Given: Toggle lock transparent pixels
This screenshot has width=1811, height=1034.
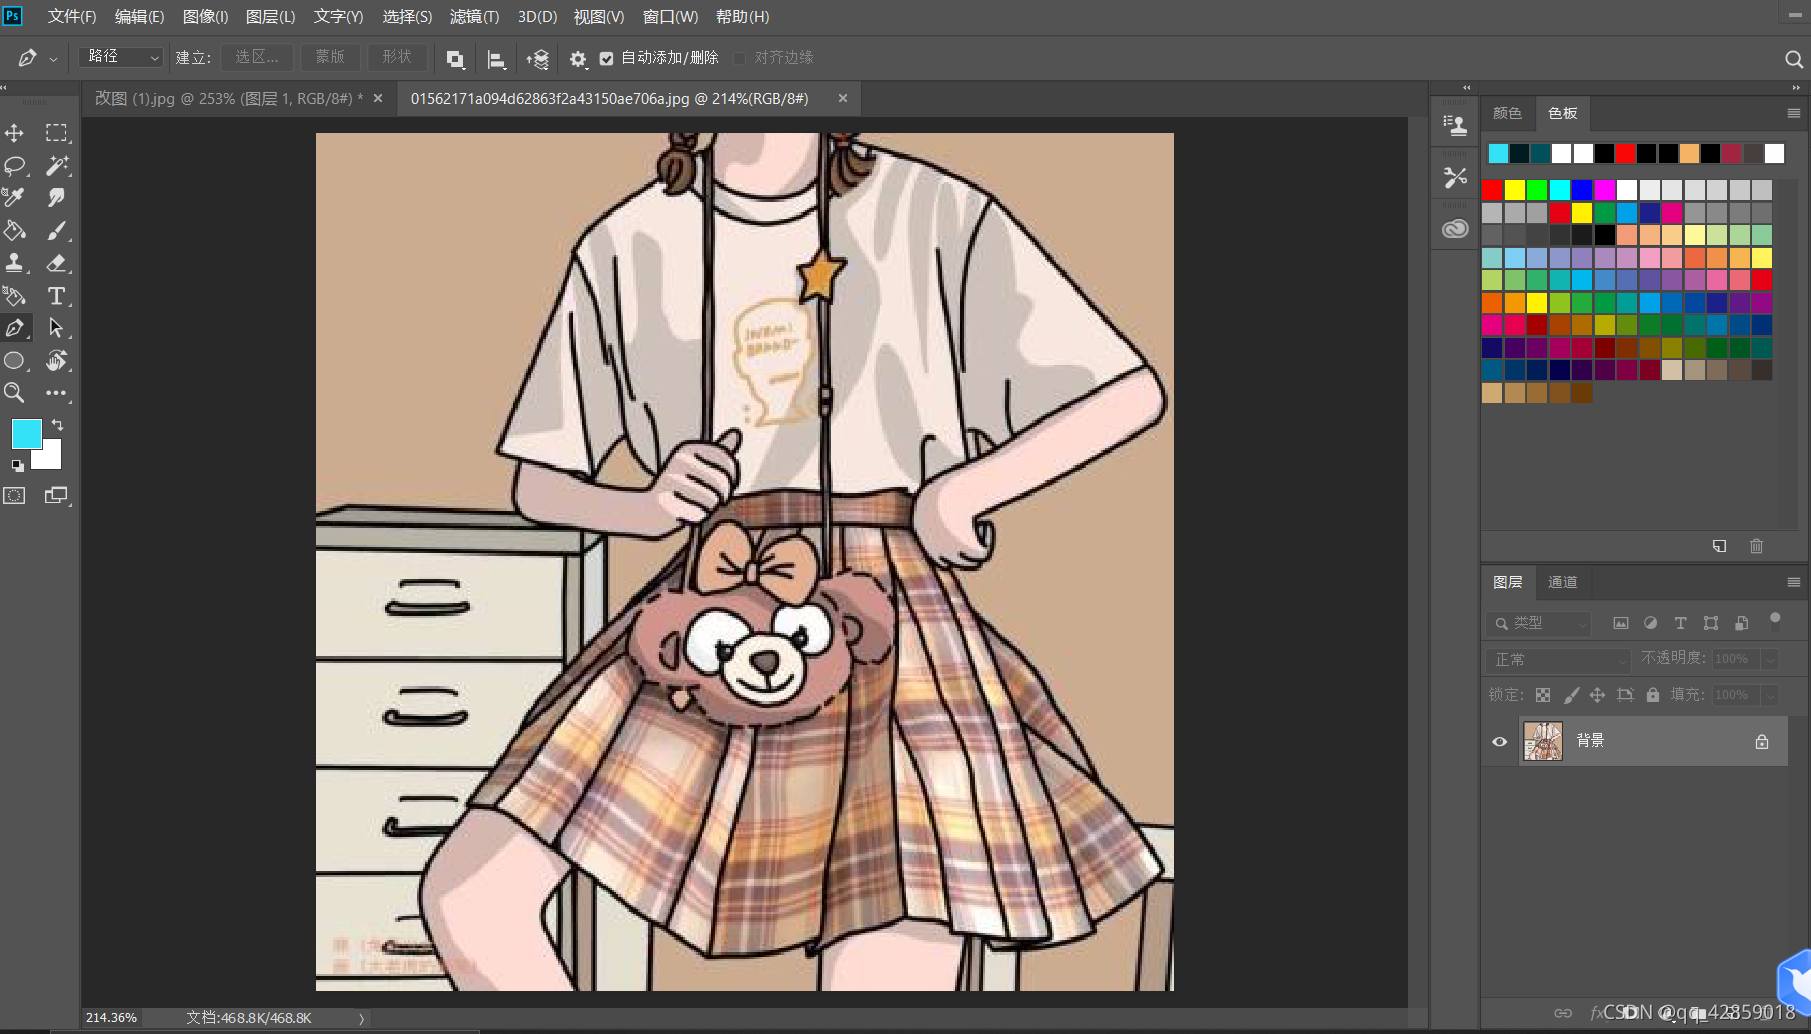Looking at the screenshot, I should coord(1543,695).
